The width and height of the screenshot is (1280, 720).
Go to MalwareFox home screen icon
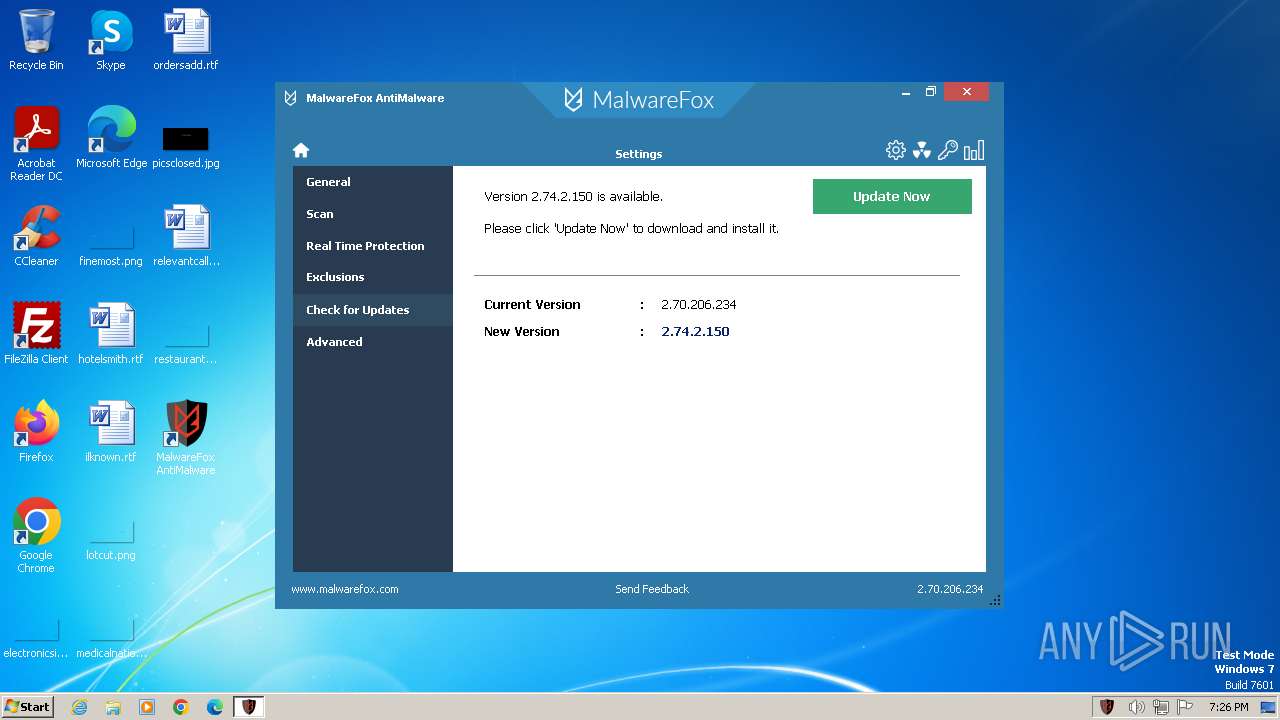301,150
